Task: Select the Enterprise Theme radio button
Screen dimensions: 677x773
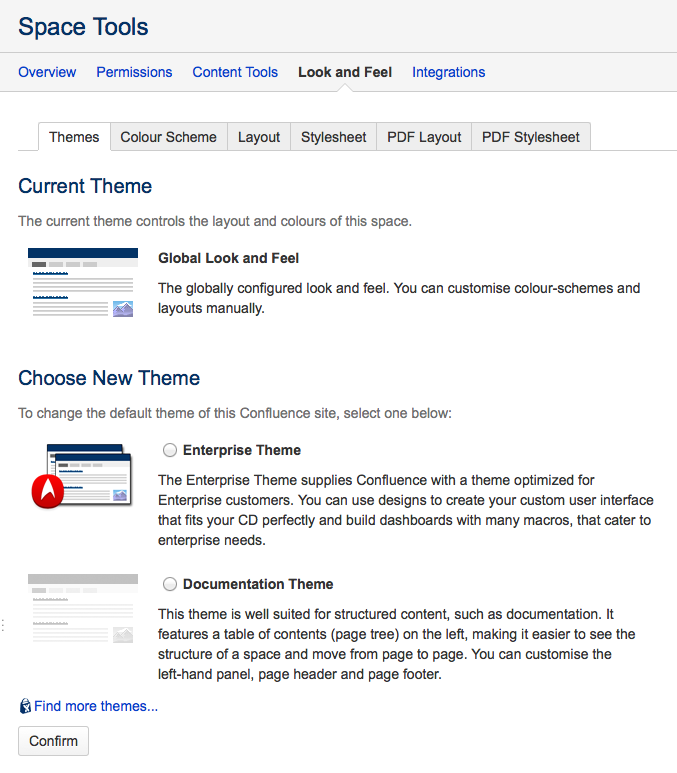Action: pos(170,451)
